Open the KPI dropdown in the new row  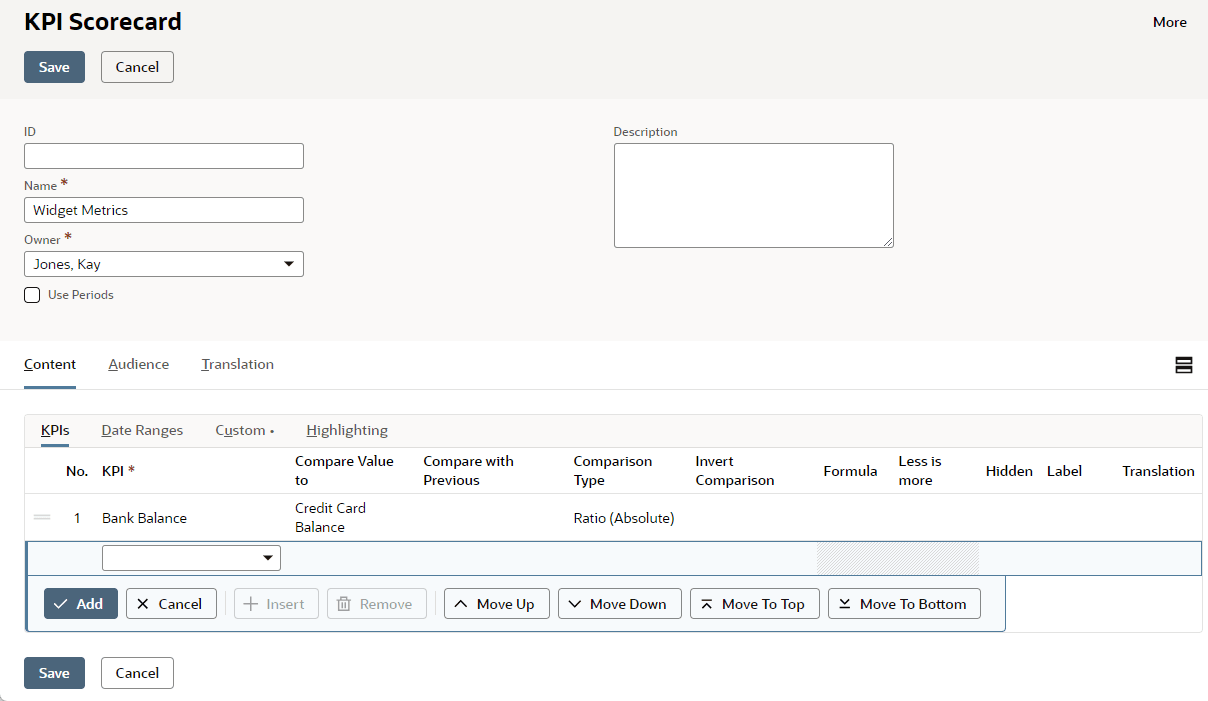[192, 558]
